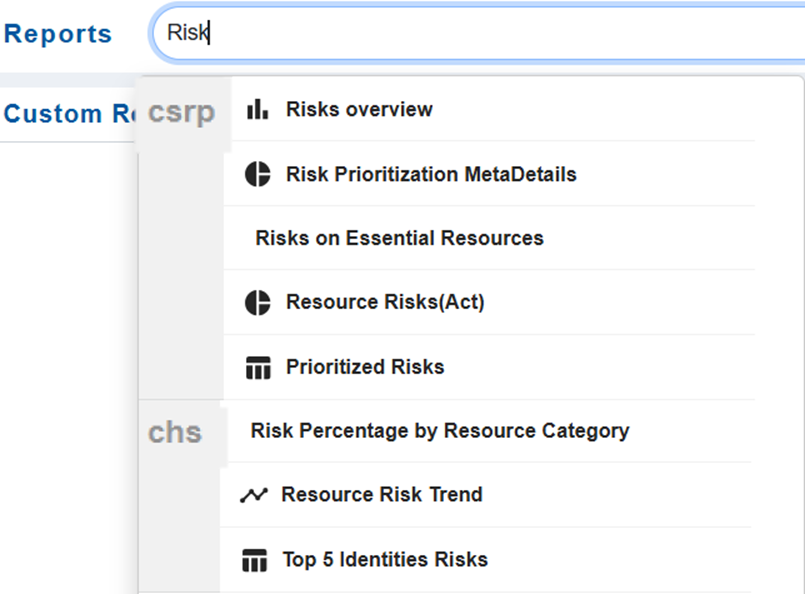805x594 pixels.
Task: Open Risk Percentage by Resource Category
Action: point(440,431)
